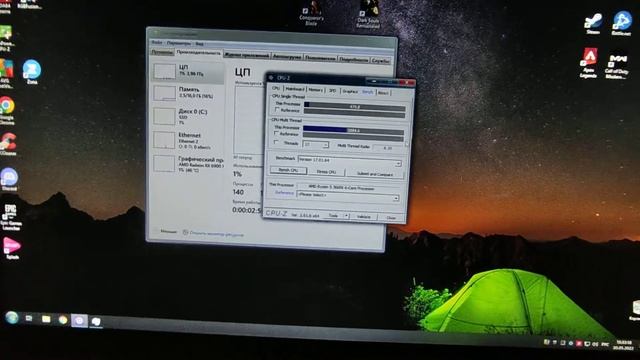Click the Single Thread This Processor score bar
640x360 pixels.
click(355, 107)
